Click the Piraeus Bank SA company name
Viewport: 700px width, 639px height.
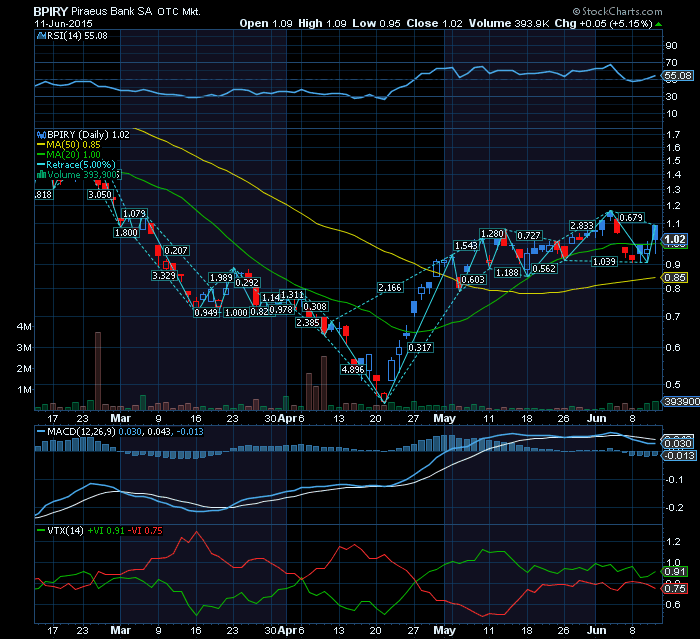(112, 11)
